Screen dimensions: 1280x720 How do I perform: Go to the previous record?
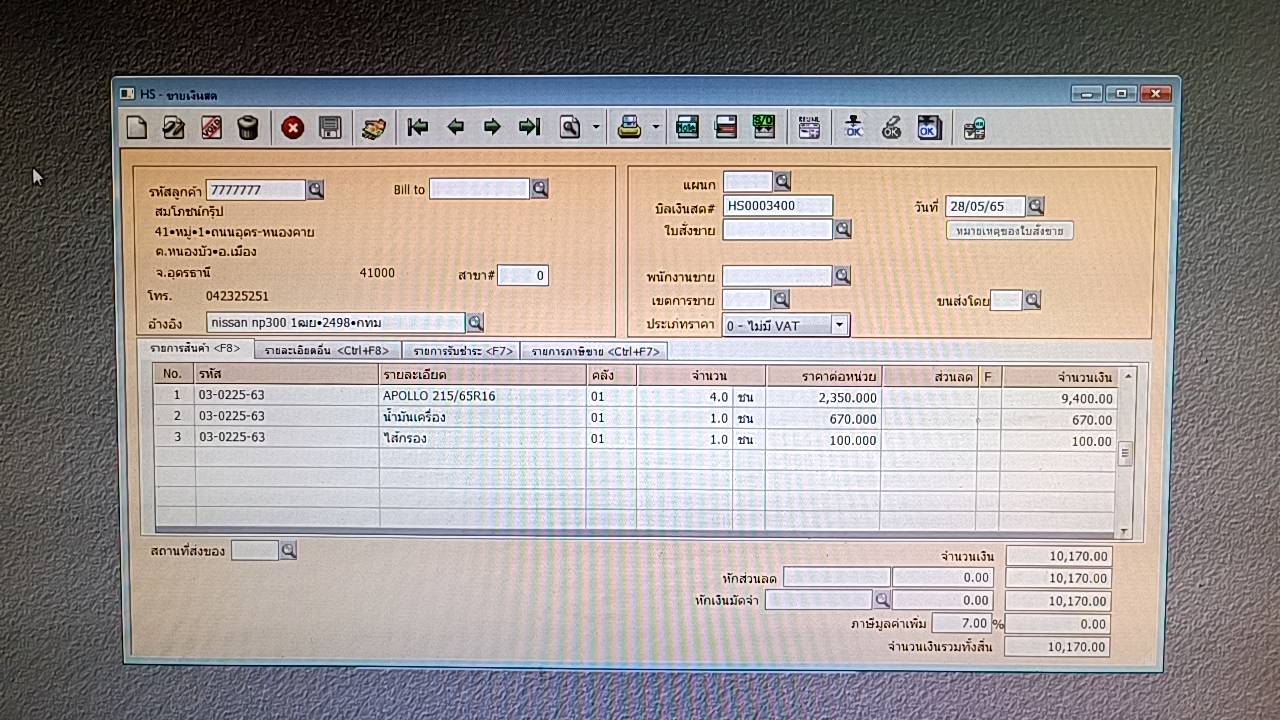455,127
